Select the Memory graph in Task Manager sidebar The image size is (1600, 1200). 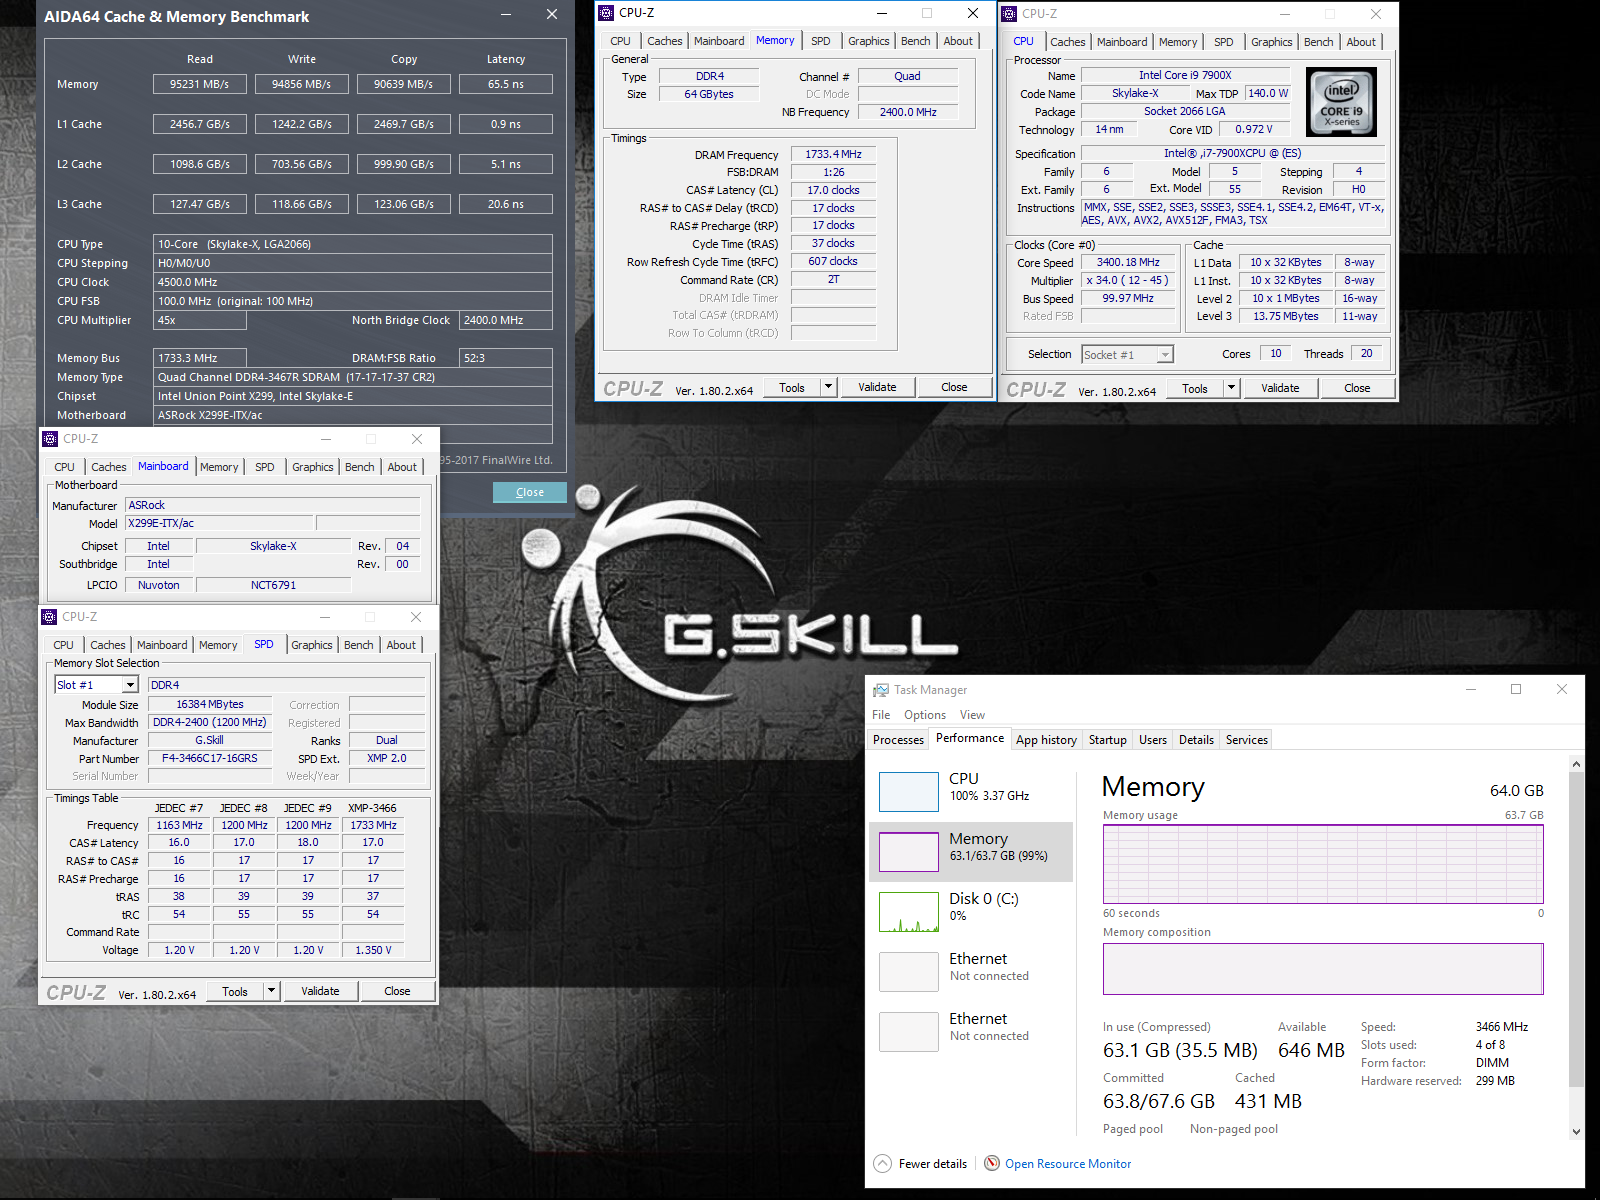click(908, 851)
